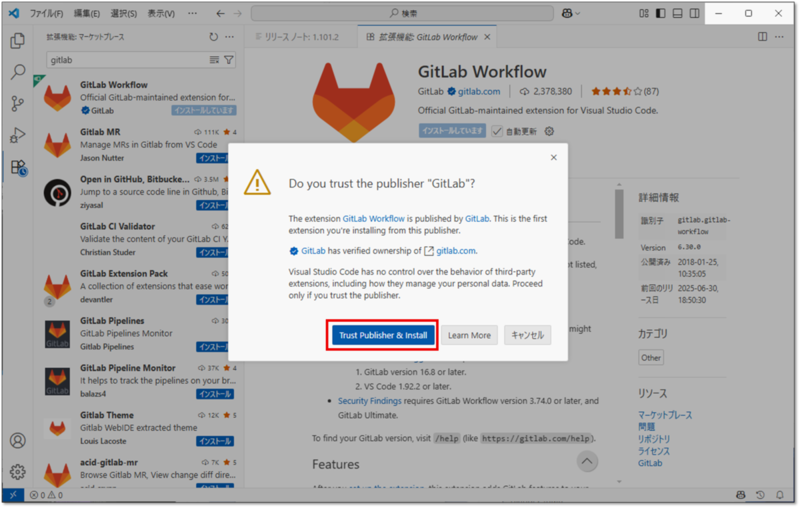Viewport: 800px width, 508px height.
Task: Open the Accounts icon in activity bar
Action: point(18,440)
